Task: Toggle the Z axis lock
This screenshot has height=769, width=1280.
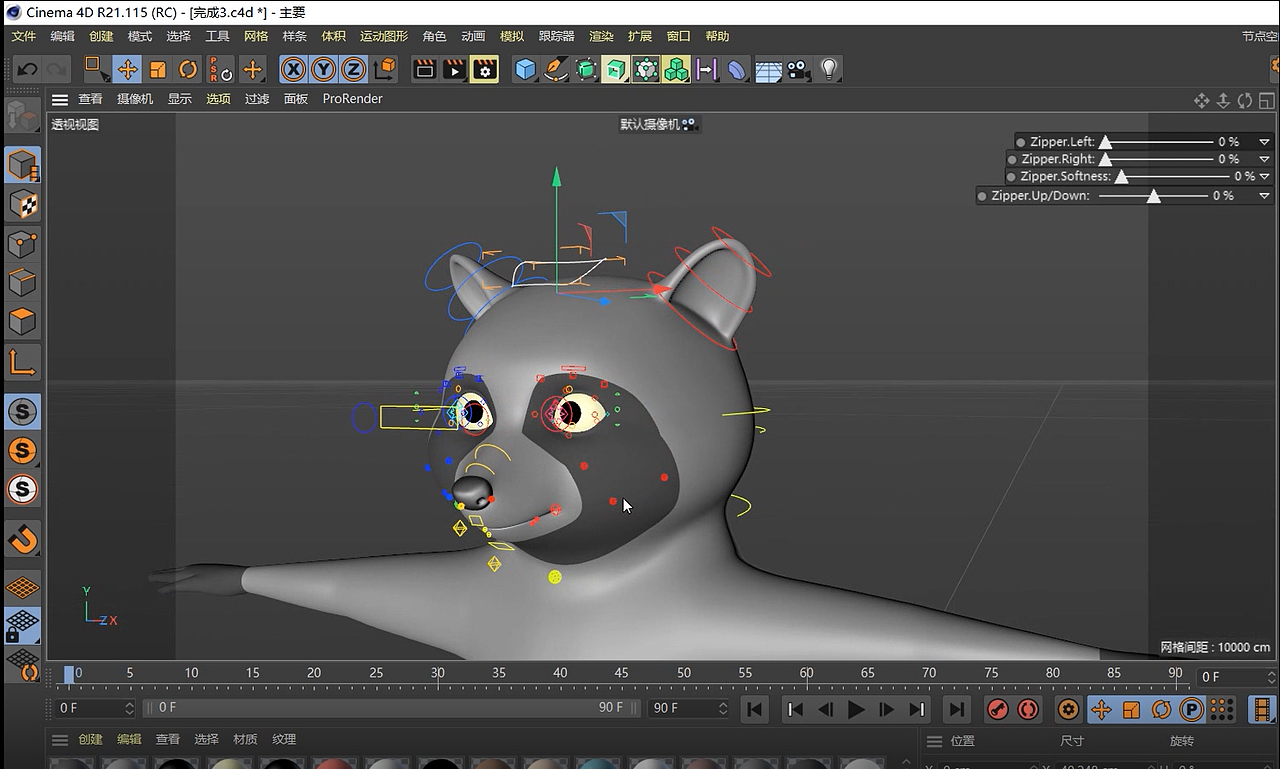Action: pyautogui.click(x=353, y=69)
